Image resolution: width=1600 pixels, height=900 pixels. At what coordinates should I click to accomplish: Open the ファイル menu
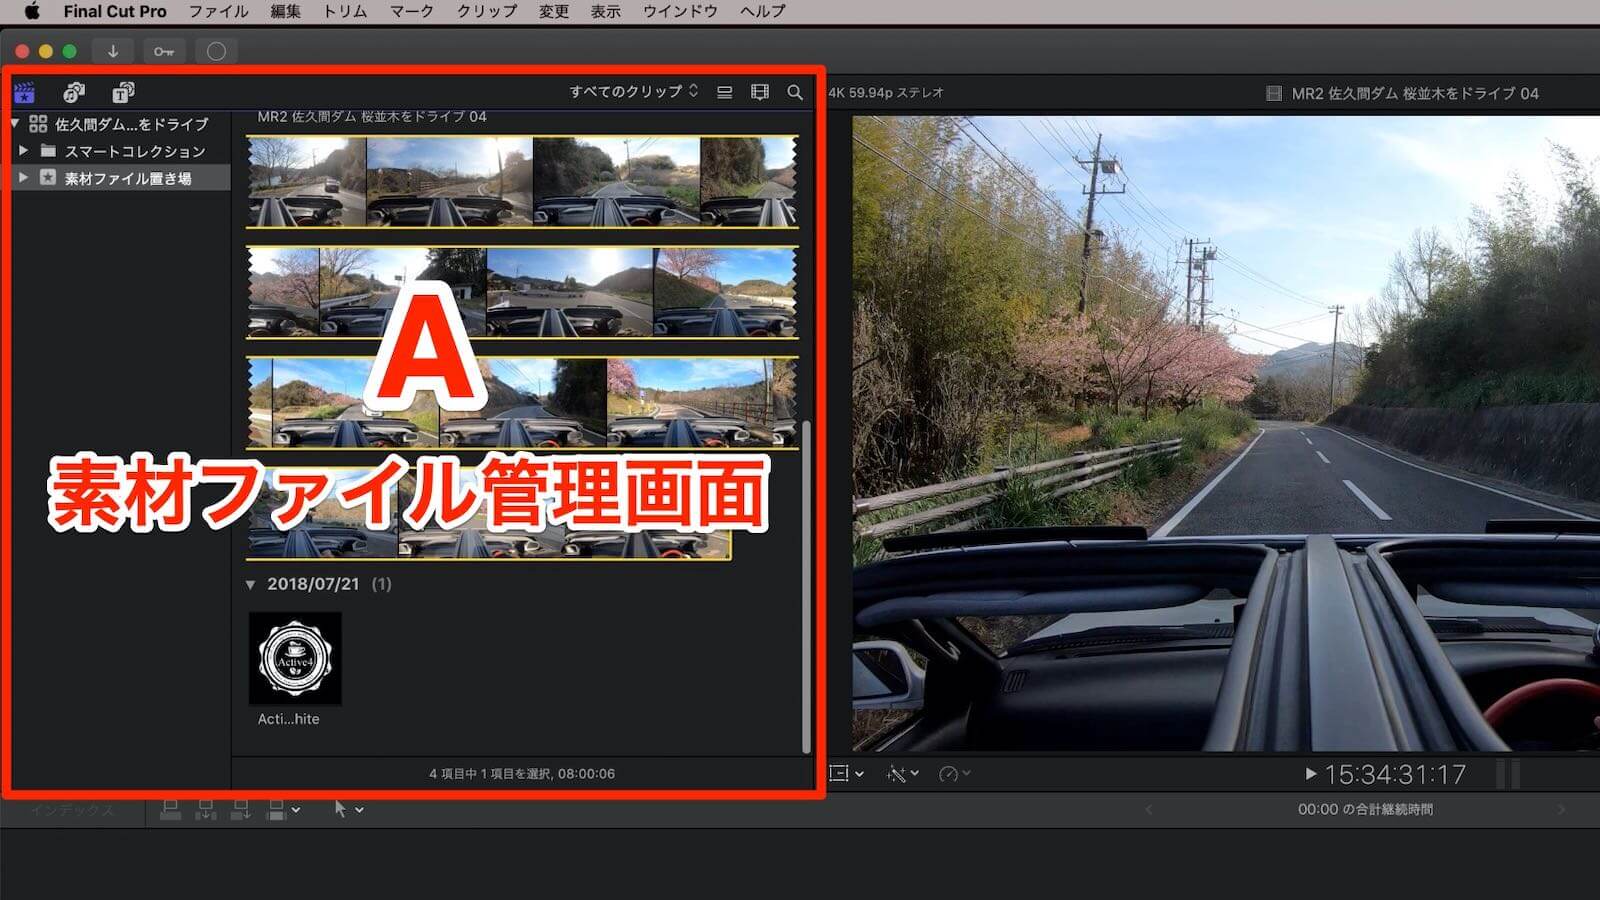pos(218,11)
